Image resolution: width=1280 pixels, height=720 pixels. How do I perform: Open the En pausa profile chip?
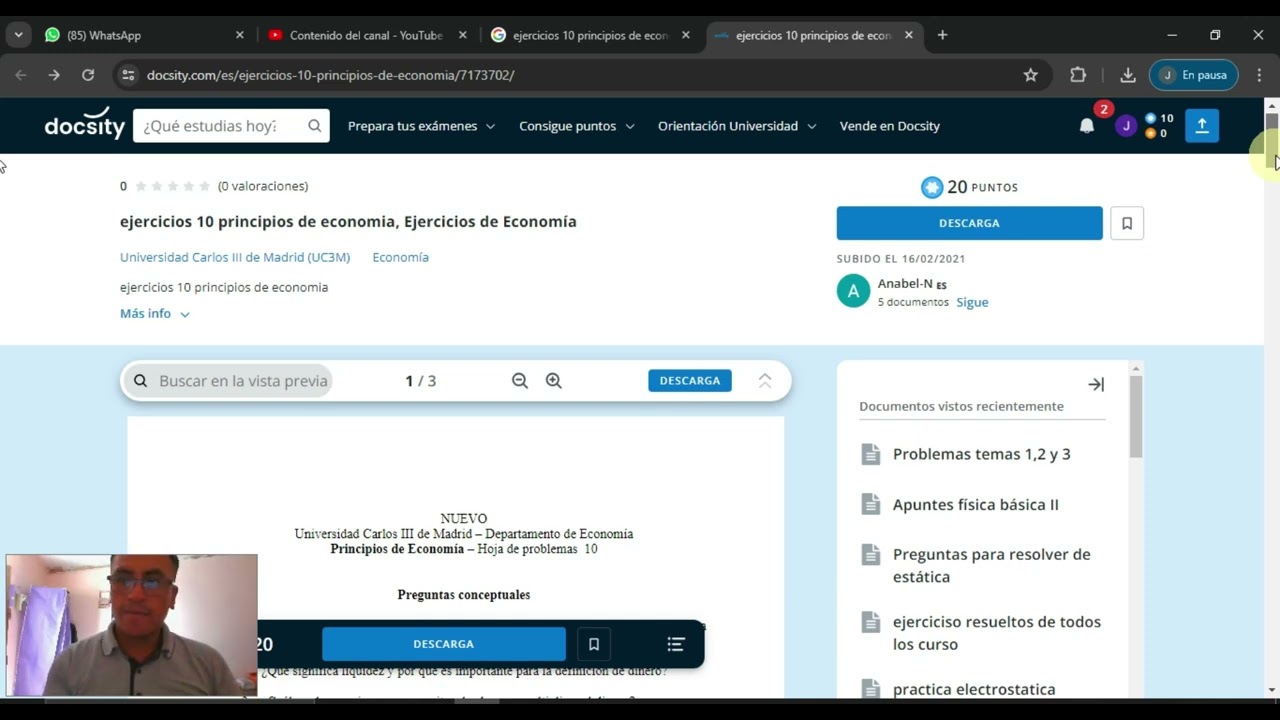point(1194,75)
